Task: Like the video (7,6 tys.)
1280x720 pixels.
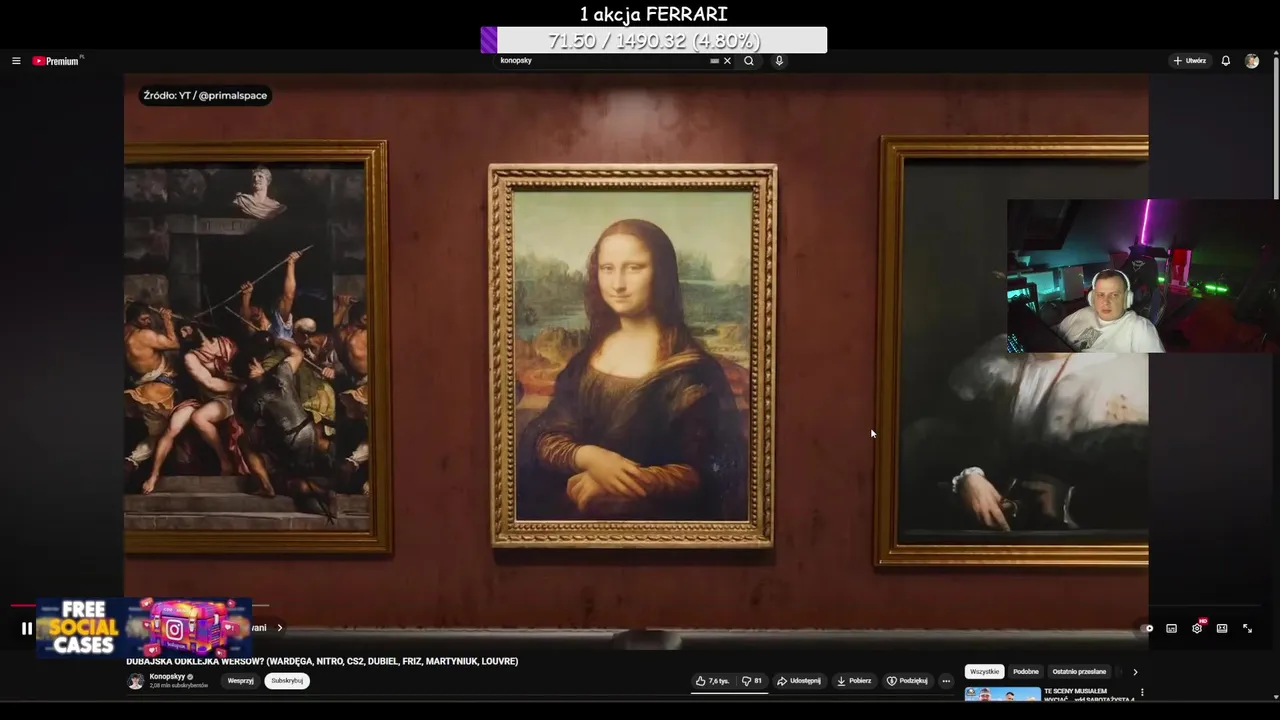Action: pos(713,681)
